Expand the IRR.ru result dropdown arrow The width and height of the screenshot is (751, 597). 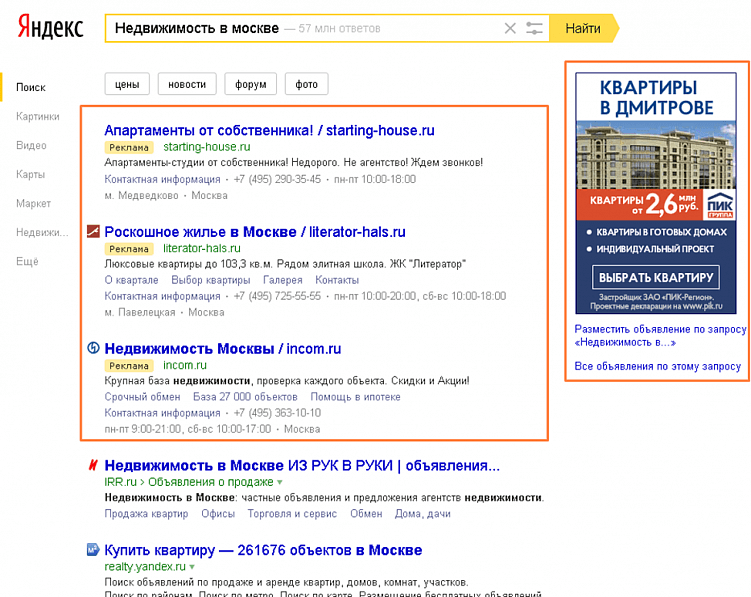pos(280,482)
